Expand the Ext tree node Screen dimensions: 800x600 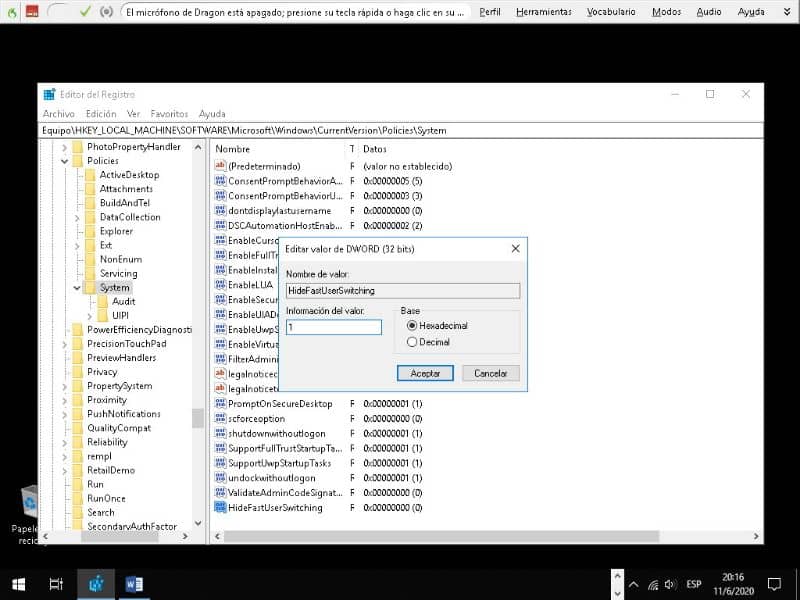77,246
